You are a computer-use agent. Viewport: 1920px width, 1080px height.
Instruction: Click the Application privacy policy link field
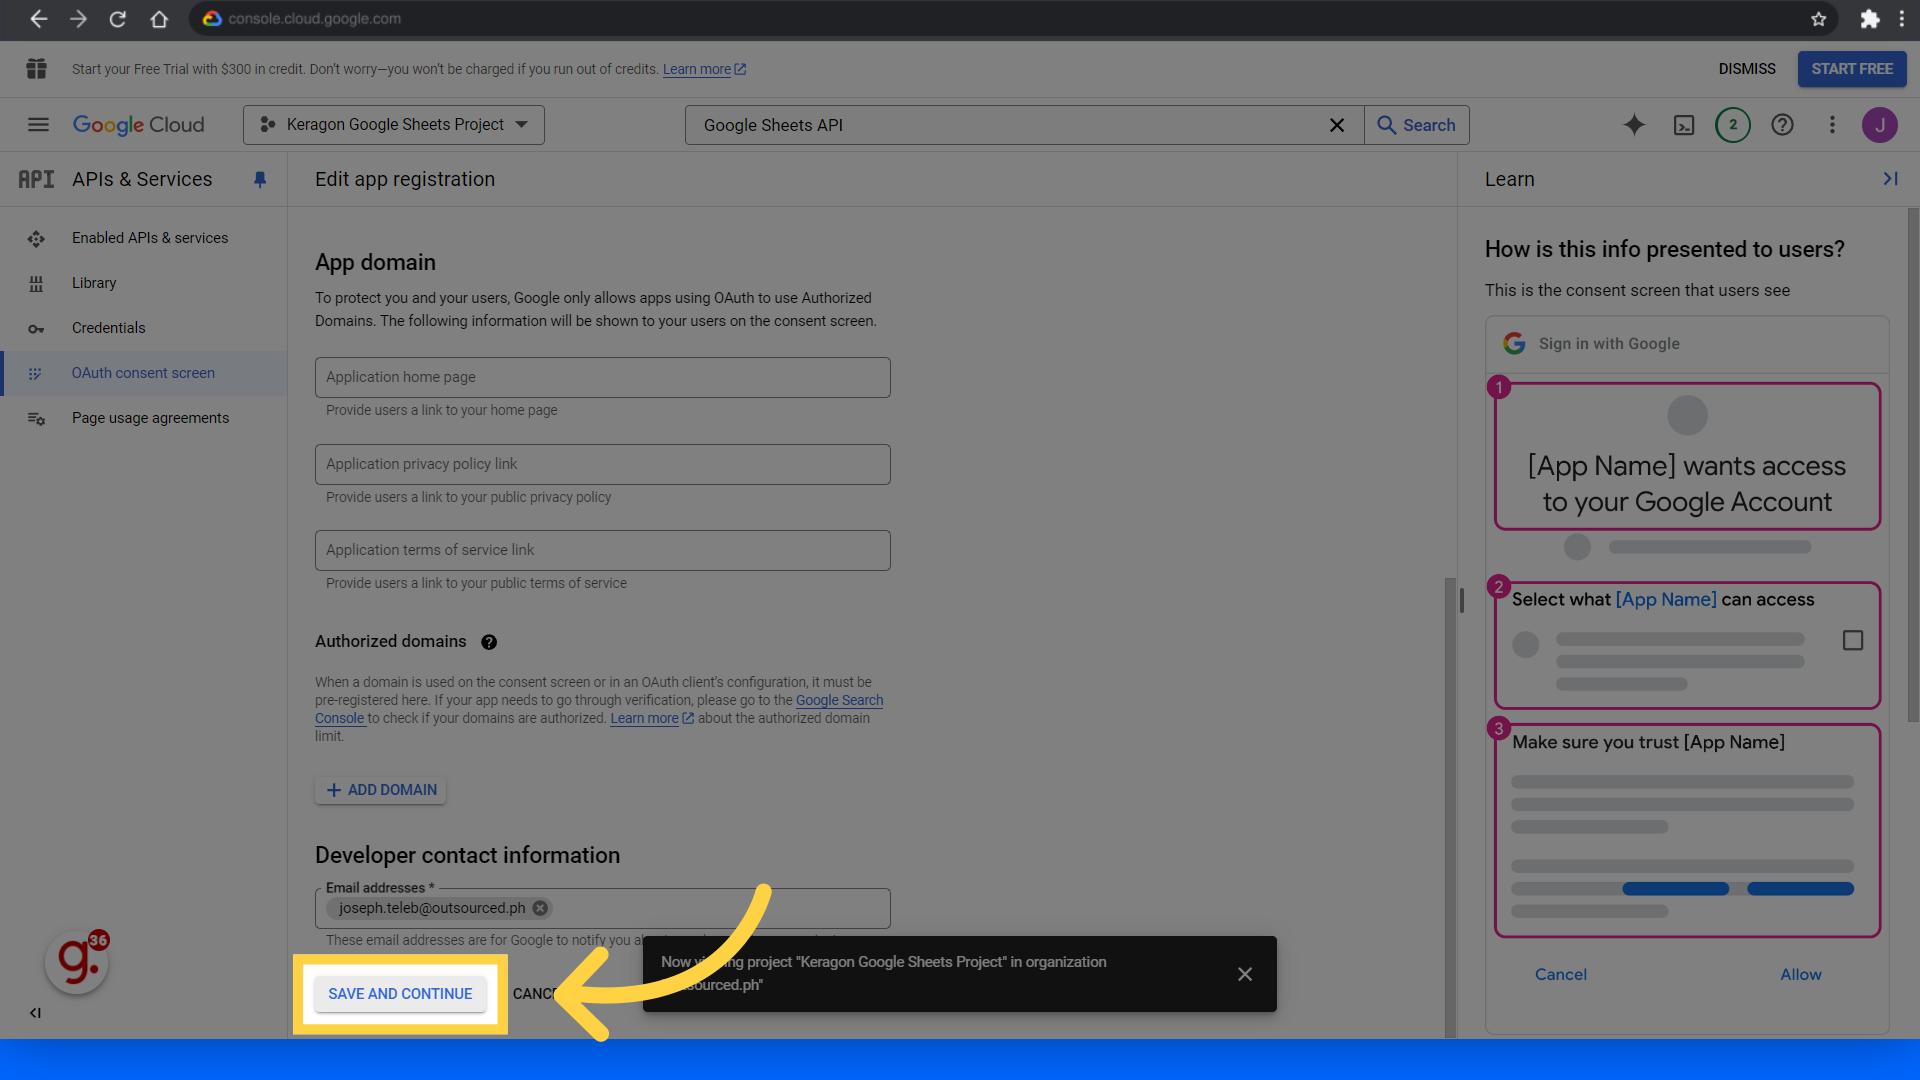[x=602, y=464]
